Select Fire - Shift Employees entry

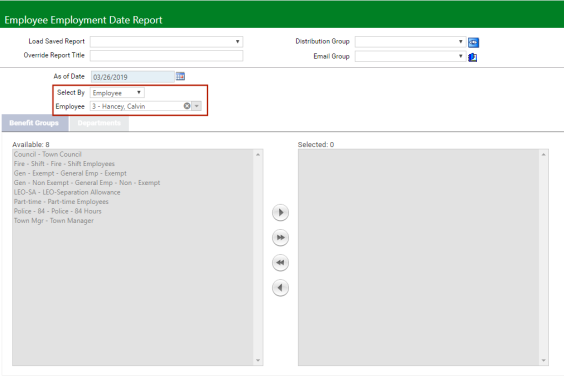64,164
